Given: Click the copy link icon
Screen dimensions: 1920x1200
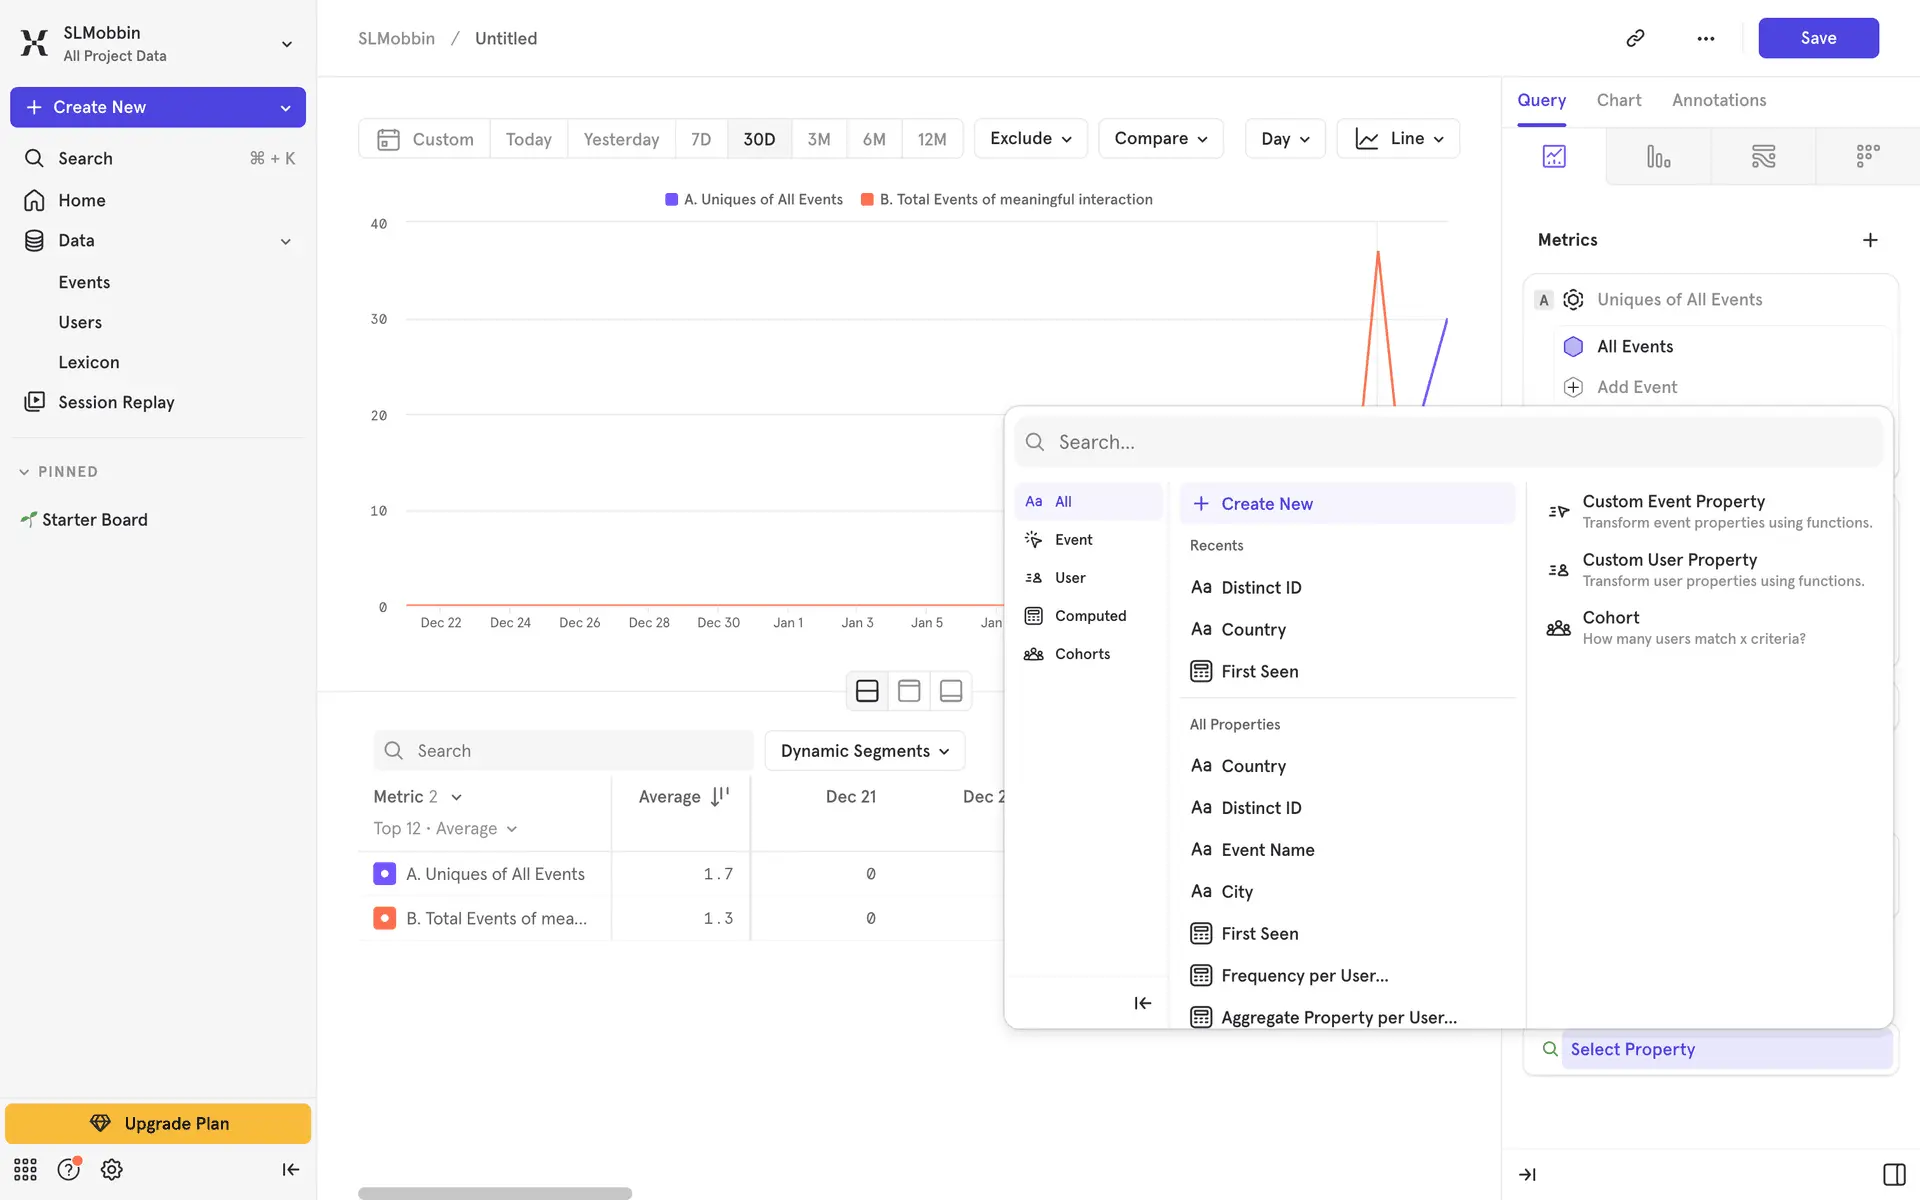Looking at the screenshot, I should [x=1635, y=38].
